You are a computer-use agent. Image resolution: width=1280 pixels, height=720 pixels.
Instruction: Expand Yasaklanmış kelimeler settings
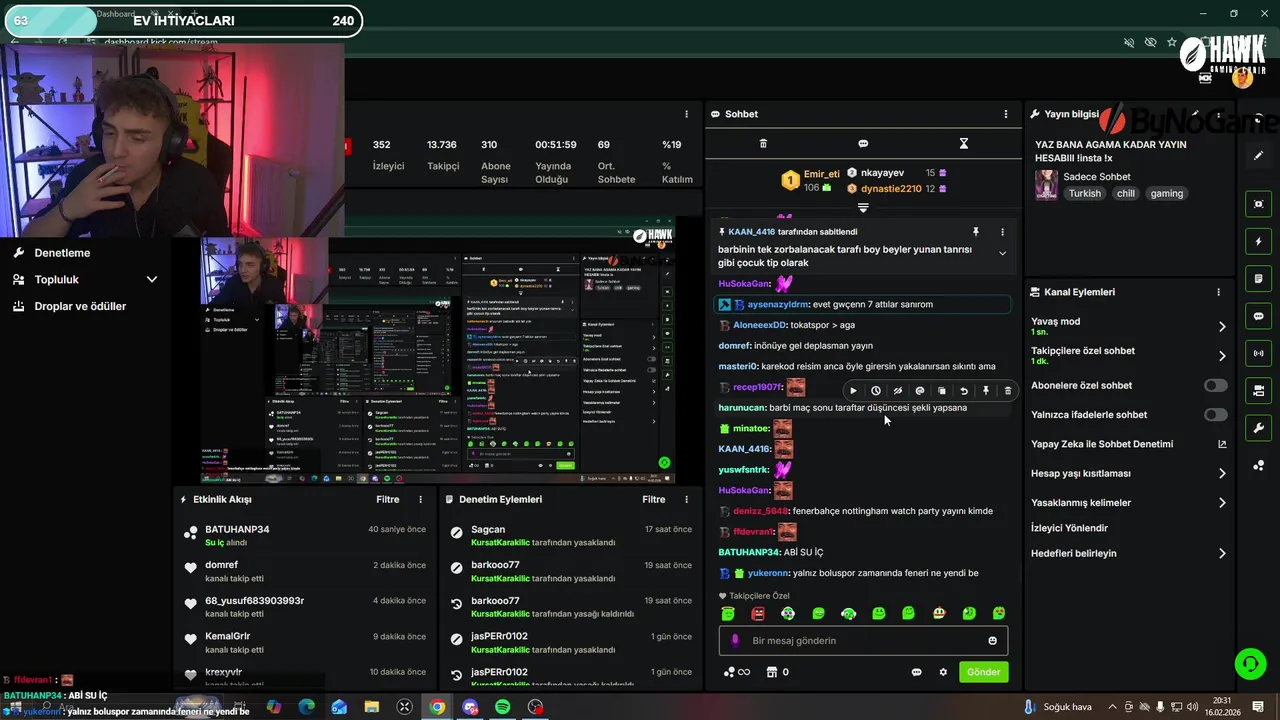(1222, 503)
